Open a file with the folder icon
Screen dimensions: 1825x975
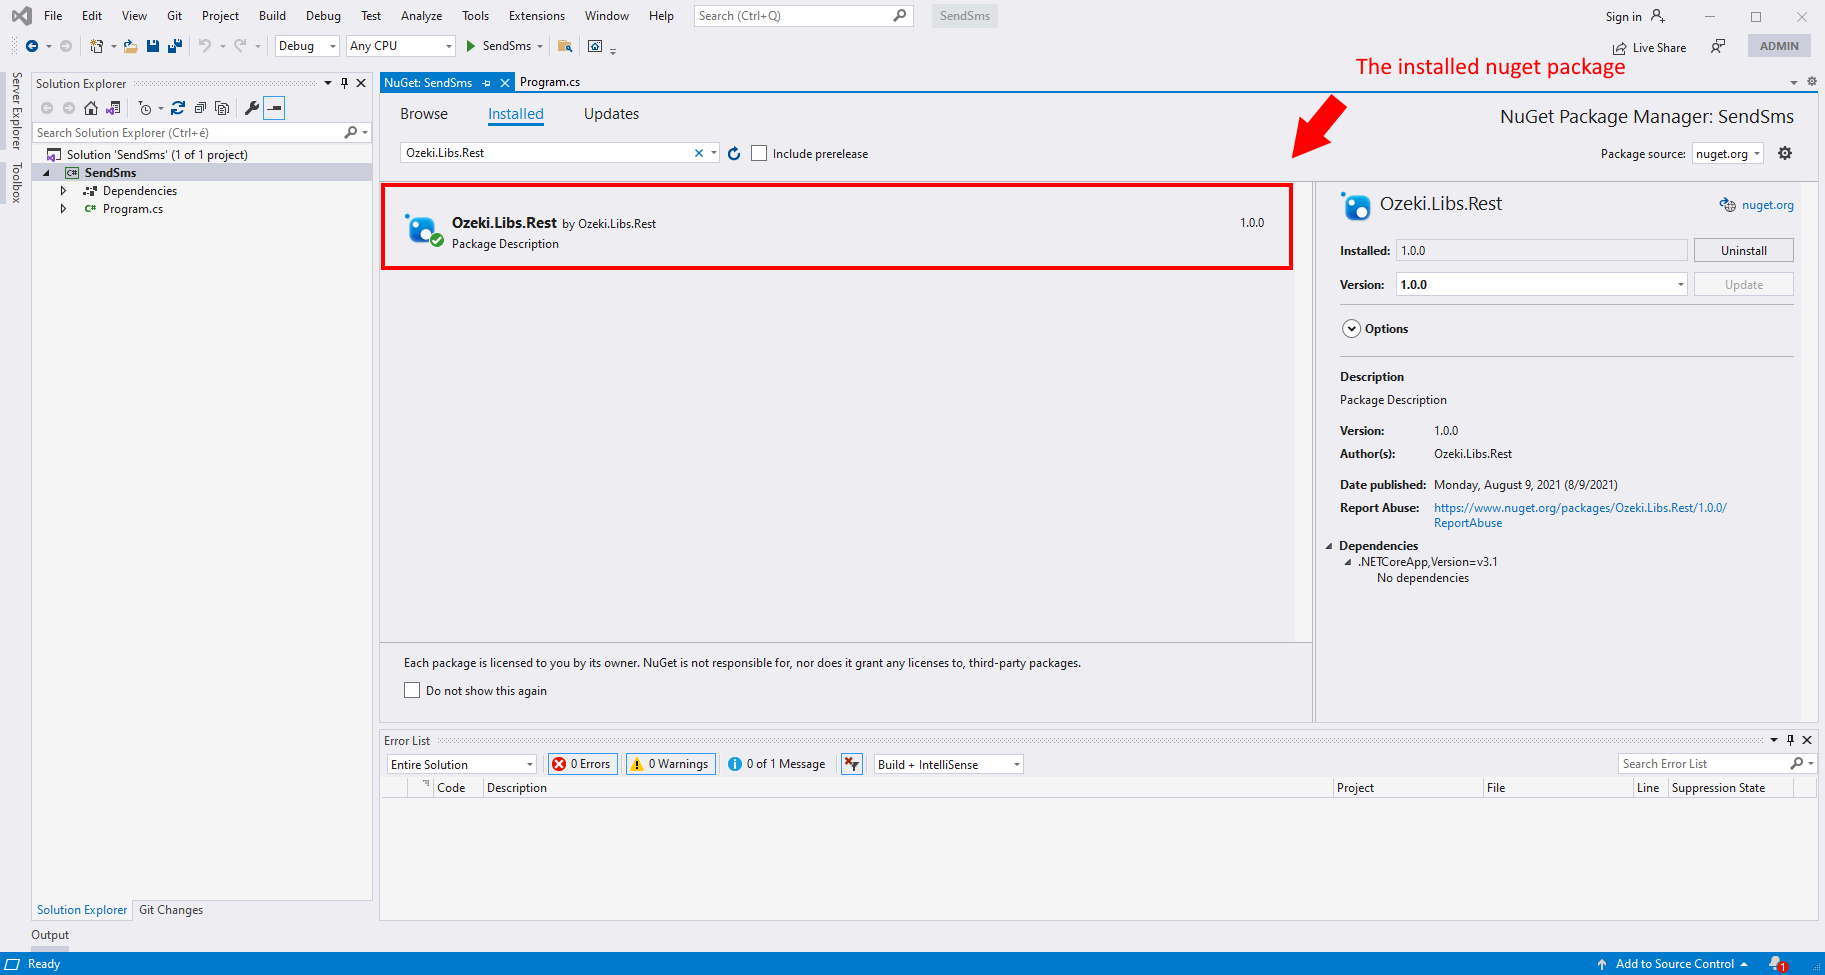pyautogui.click(x=130, y=46)
